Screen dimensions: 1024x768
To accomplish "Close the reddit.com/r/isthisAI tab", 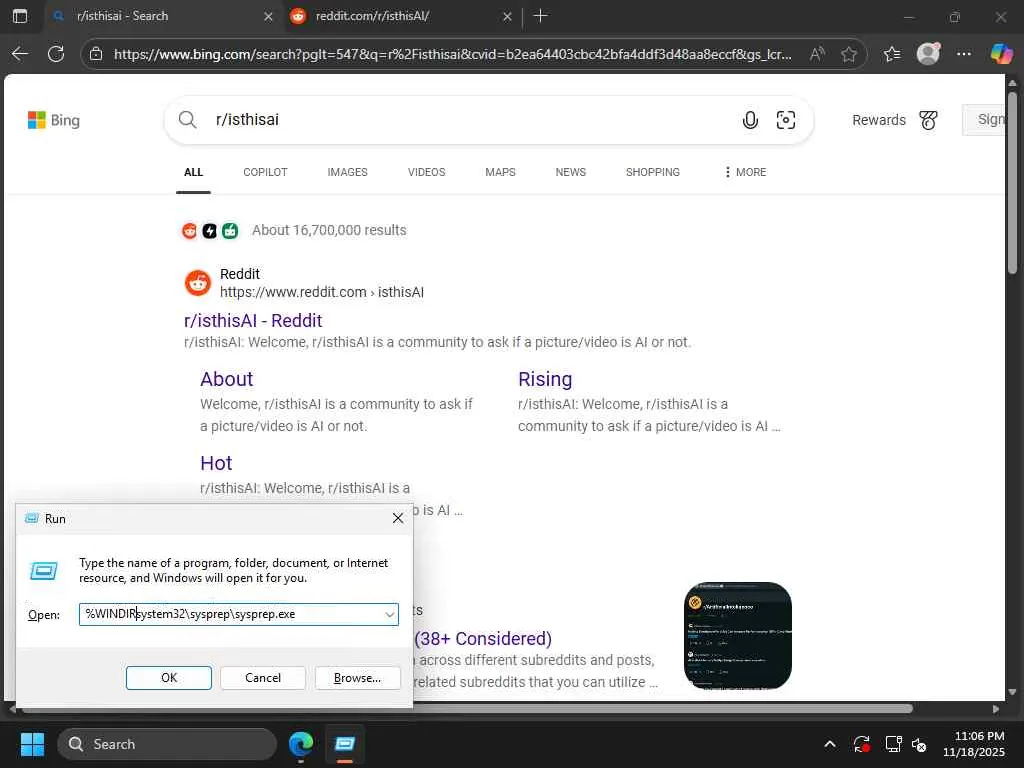I will pyautogui.click(x=507, y=16).
